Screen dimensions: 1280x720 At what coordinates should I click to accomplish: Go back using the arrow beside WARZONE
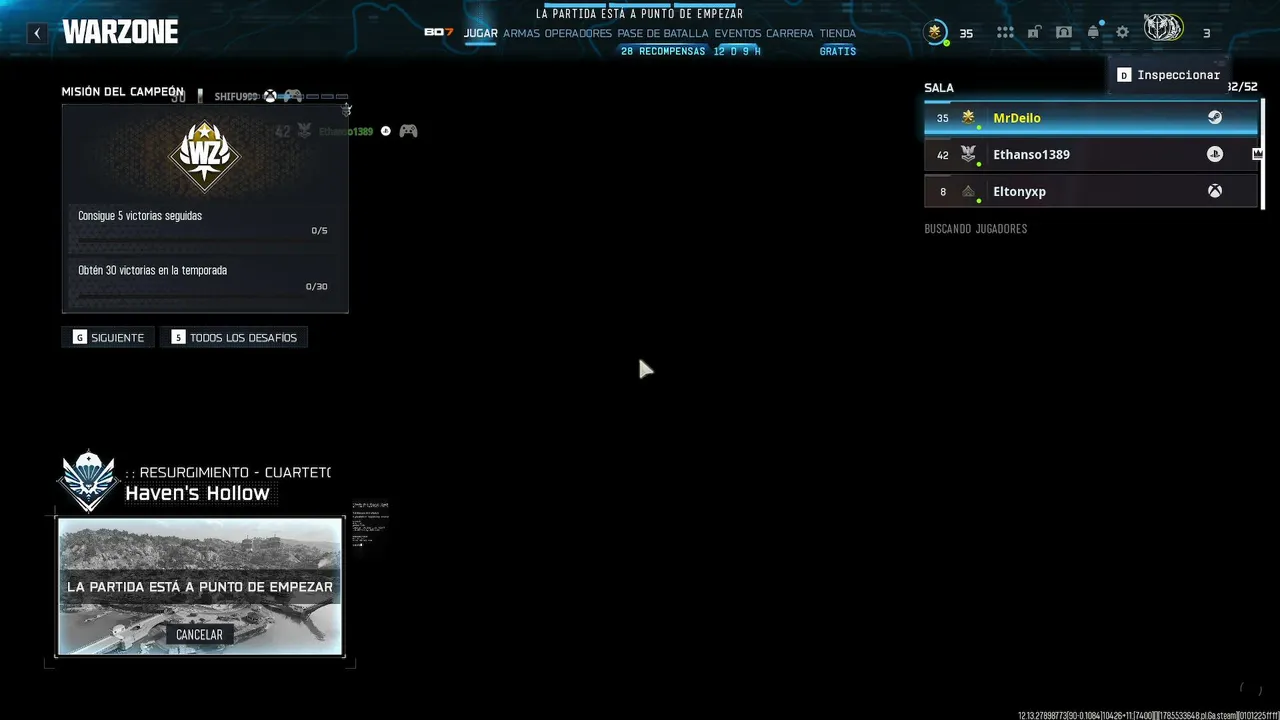click(37, 33)
